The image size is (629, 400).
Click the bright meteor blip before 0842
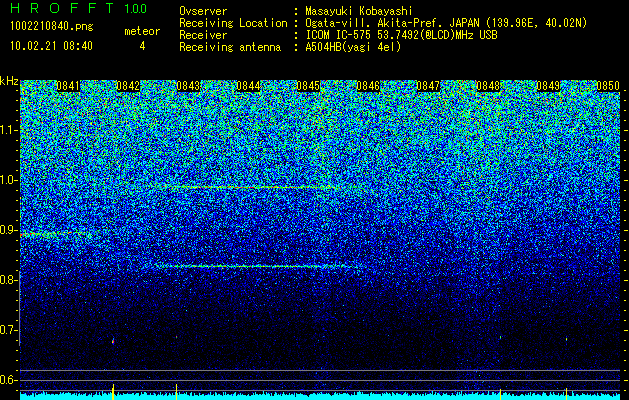point(113,341)
